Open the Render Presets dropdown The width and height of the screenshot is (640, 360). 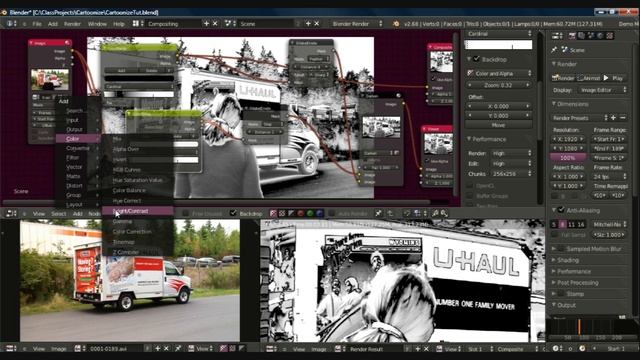[579, 118]
